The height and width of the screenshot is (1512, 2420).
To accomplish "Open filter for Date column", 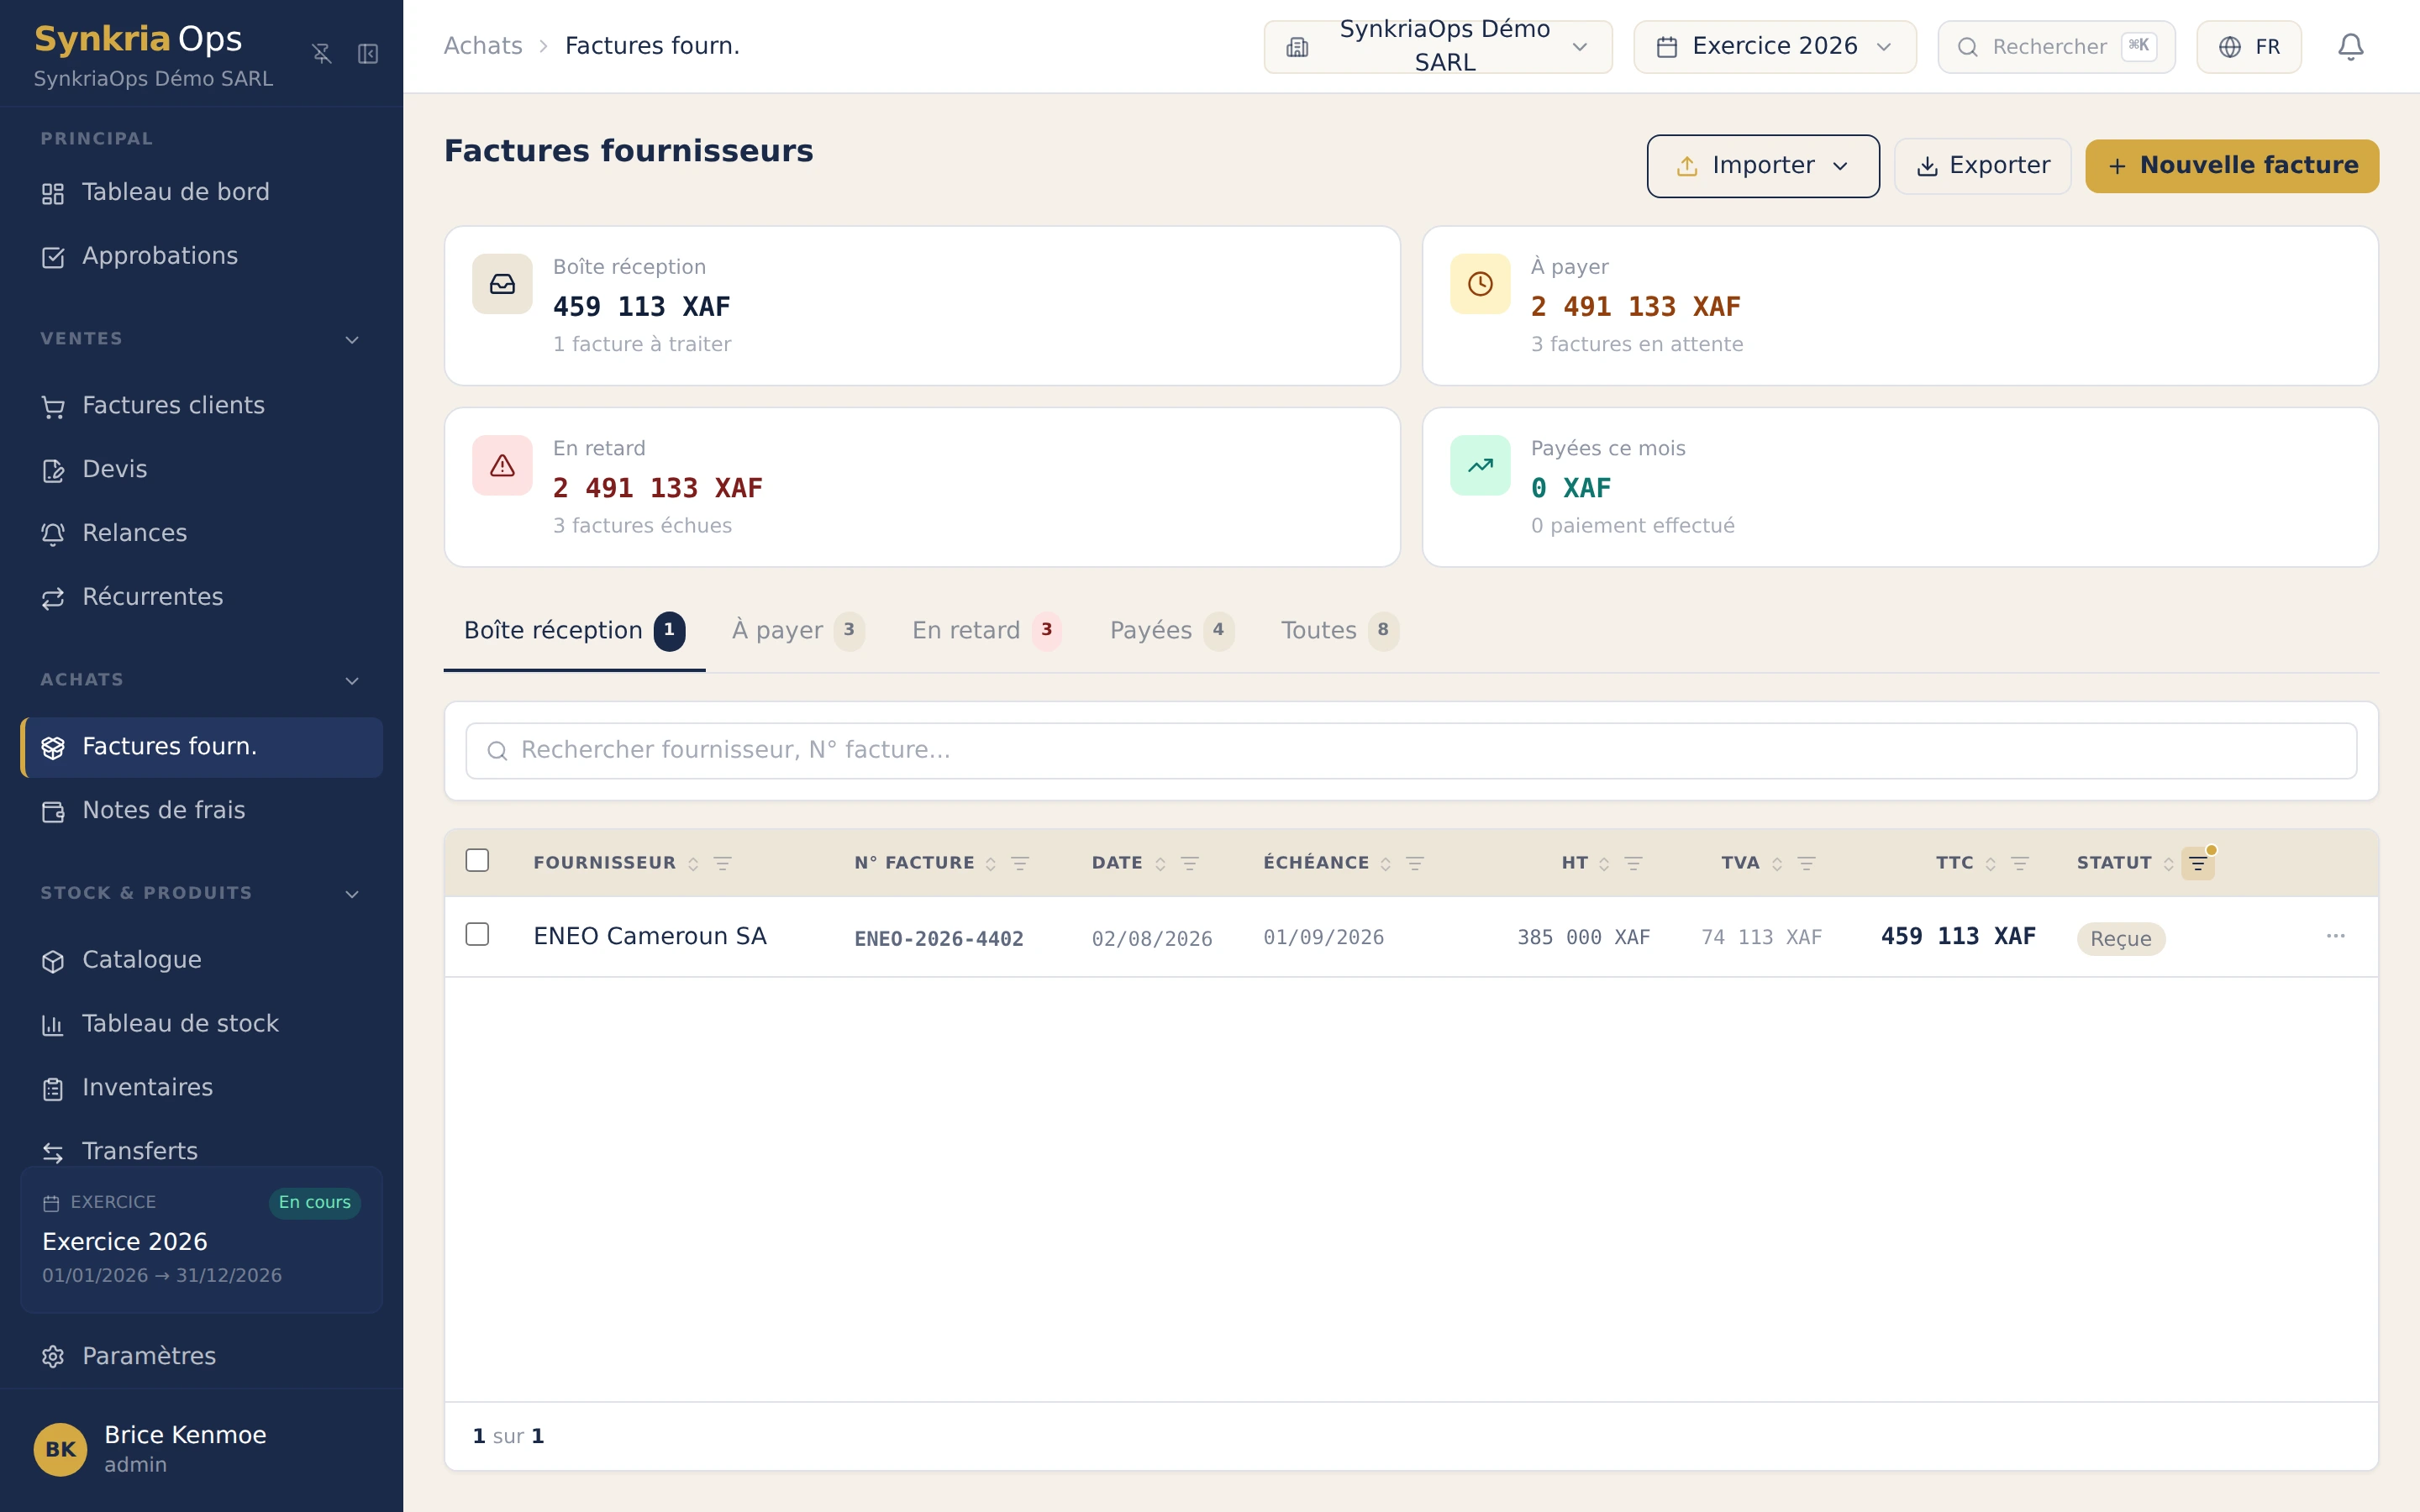I will point(1189,864).
